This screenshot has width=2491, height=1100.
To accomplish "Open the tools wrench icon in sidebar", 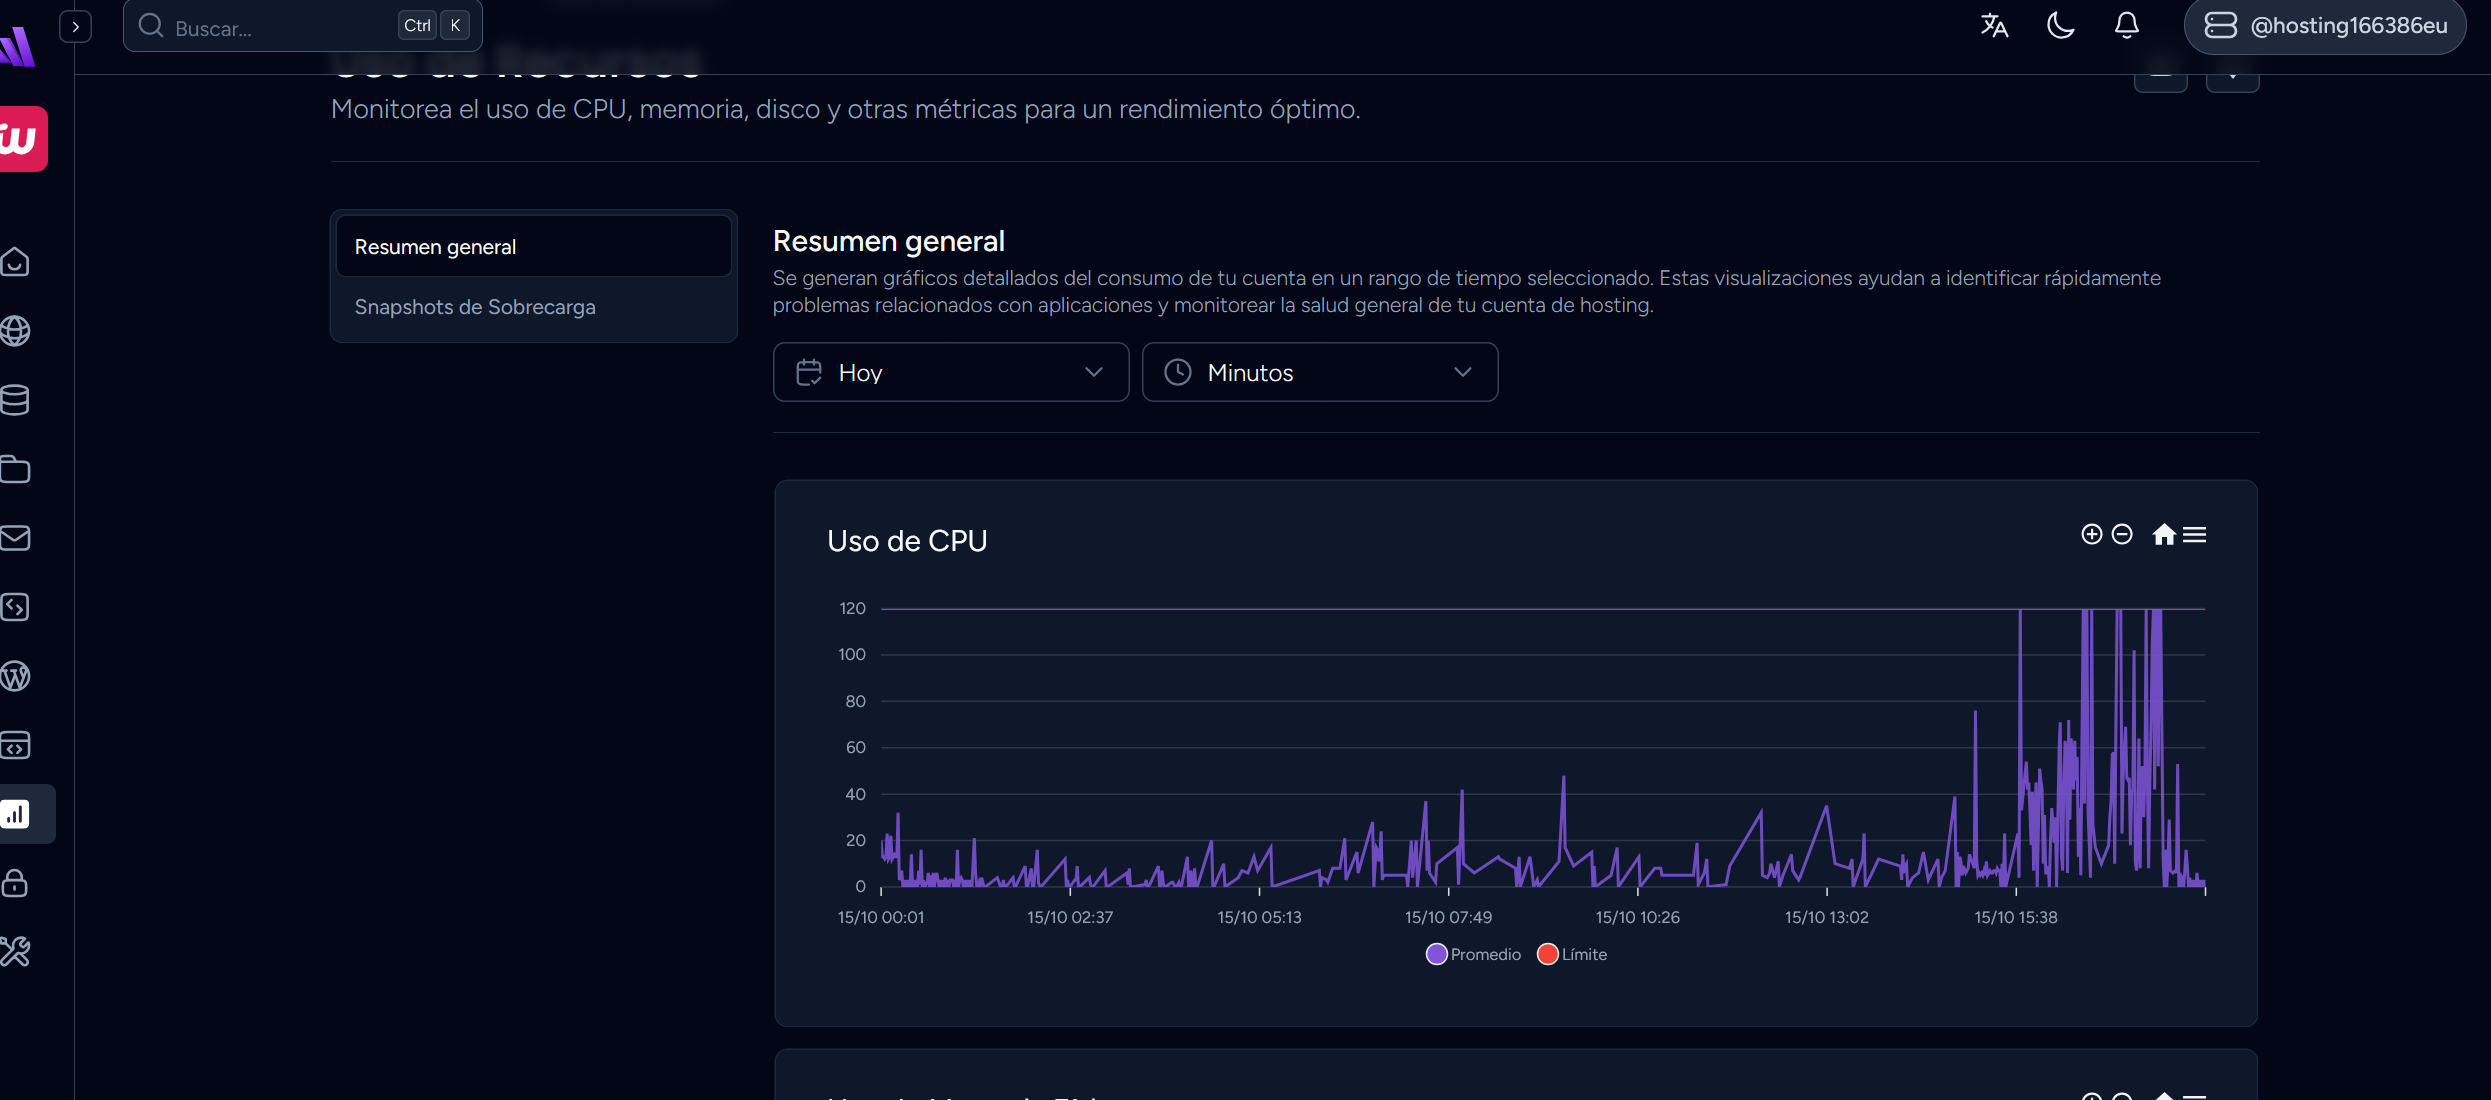I will click(x=15, y=952).
